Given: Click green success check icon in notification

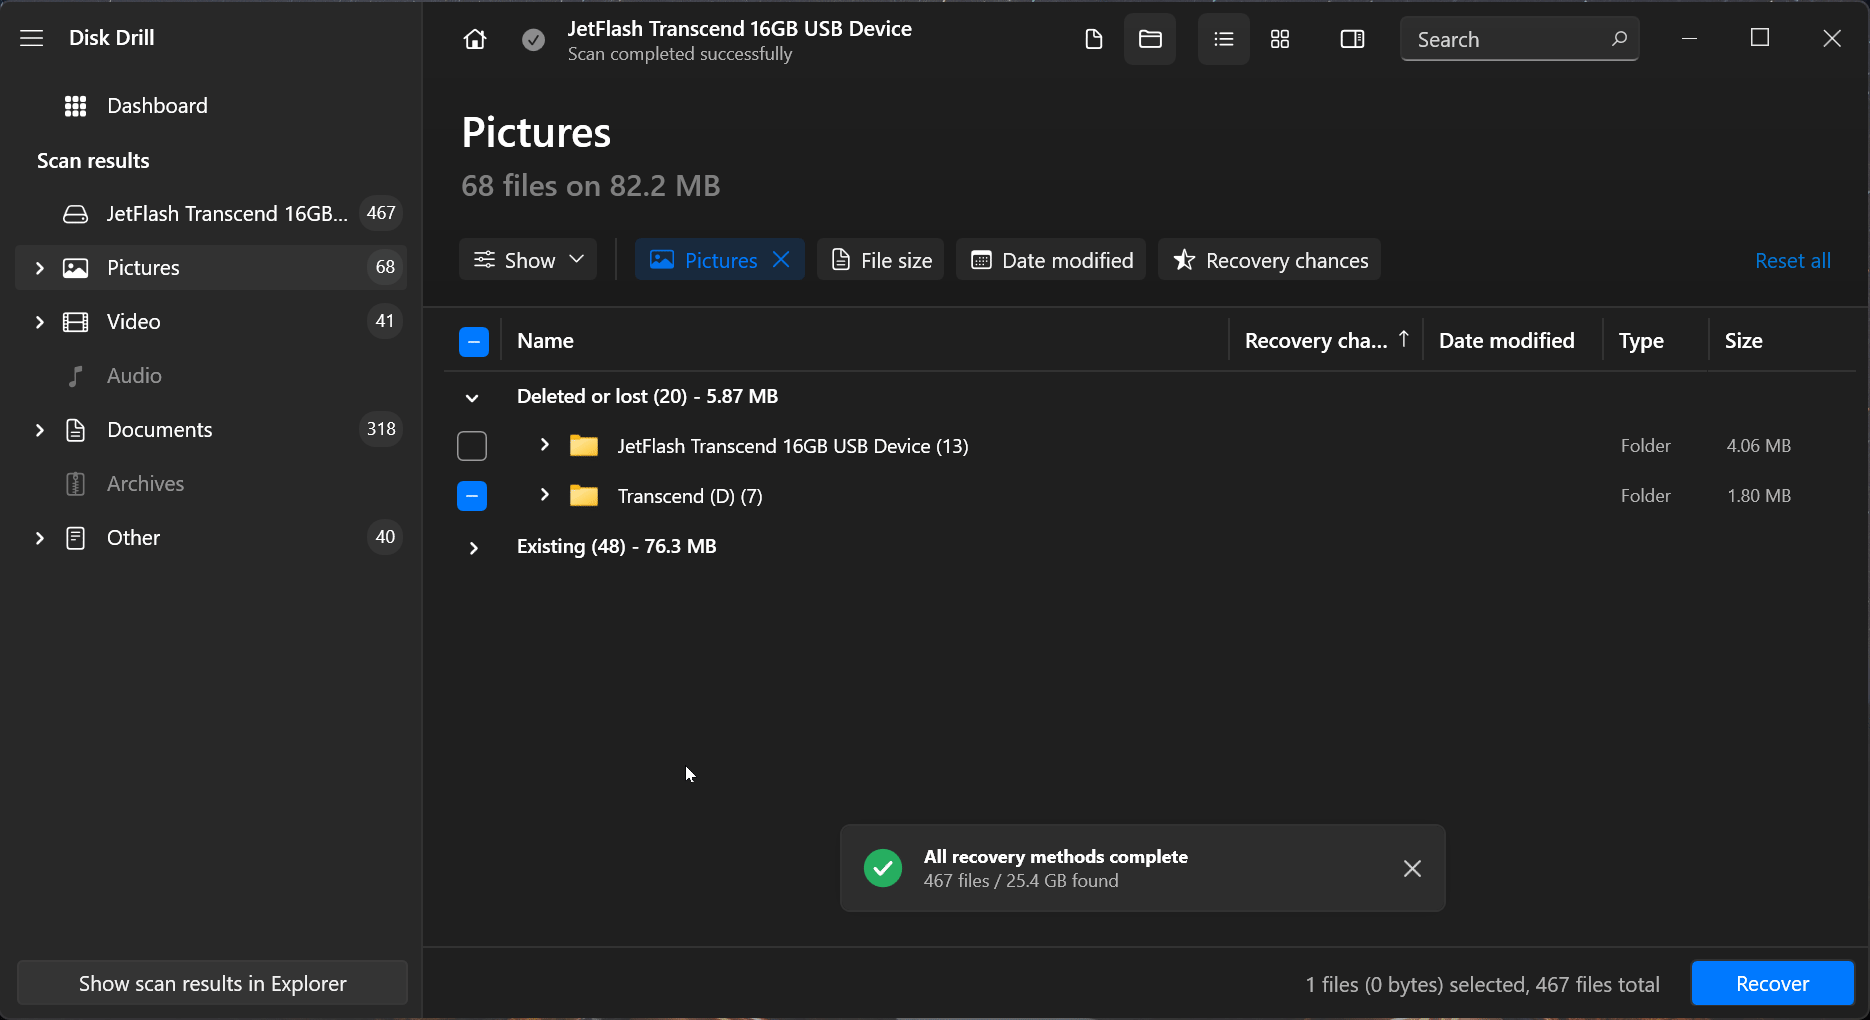Looking at the screenshot, I should (883, 868).
